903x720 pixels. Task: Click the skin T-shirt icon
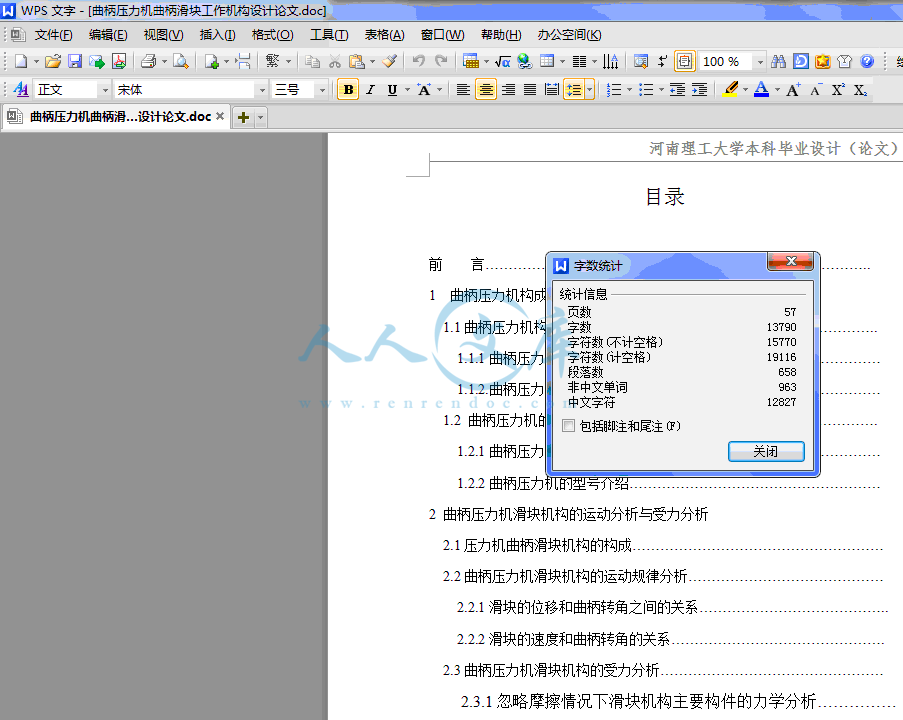click(x=845, y=61)
